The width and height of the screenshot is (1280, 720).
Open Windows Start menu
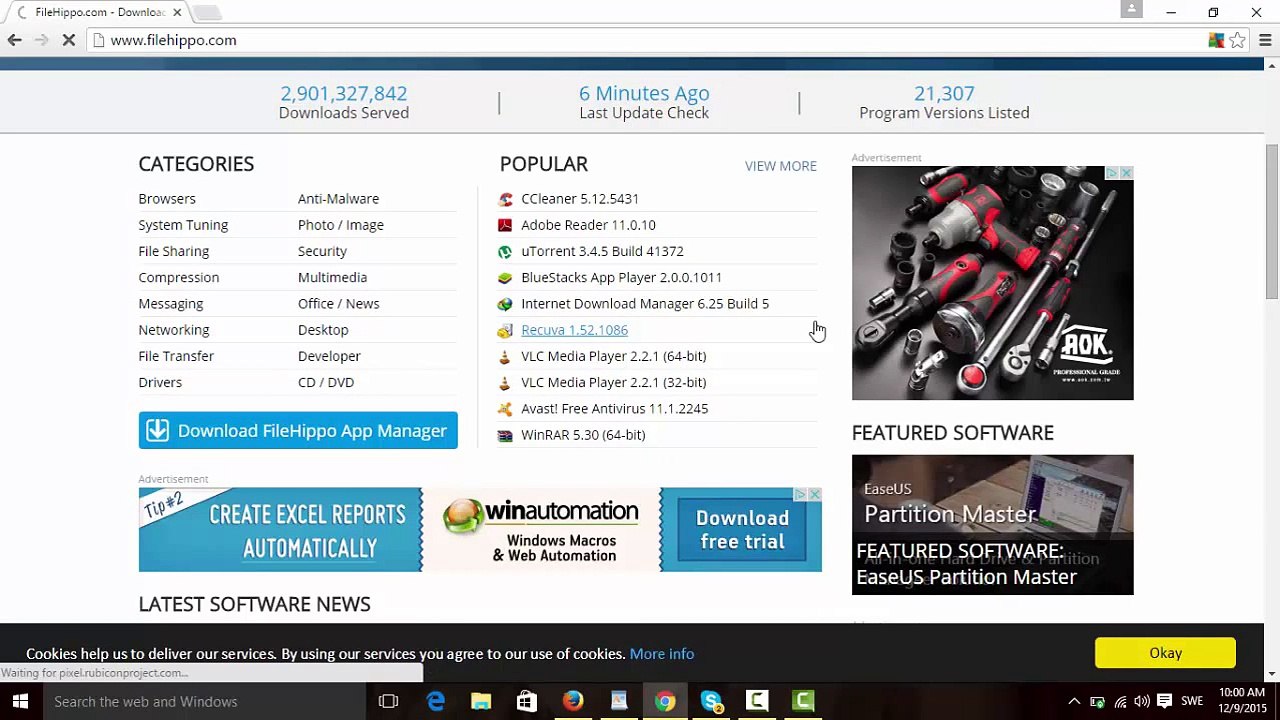(x=20, y=701)
